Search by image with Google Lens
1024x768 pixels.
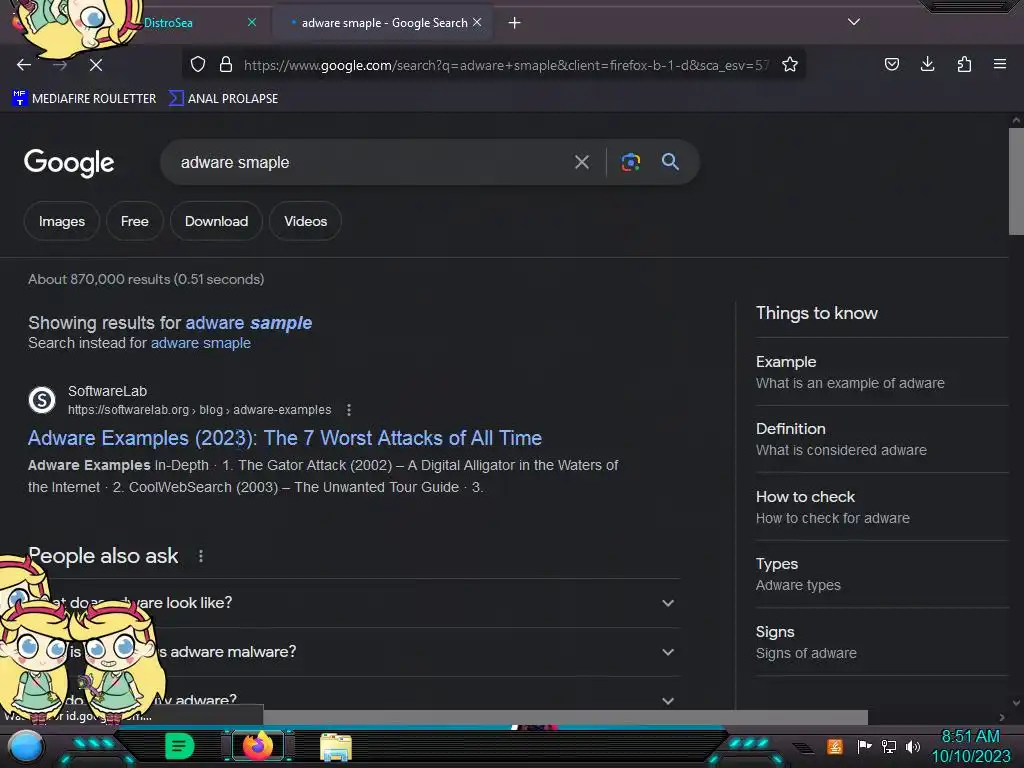(630, 162)
